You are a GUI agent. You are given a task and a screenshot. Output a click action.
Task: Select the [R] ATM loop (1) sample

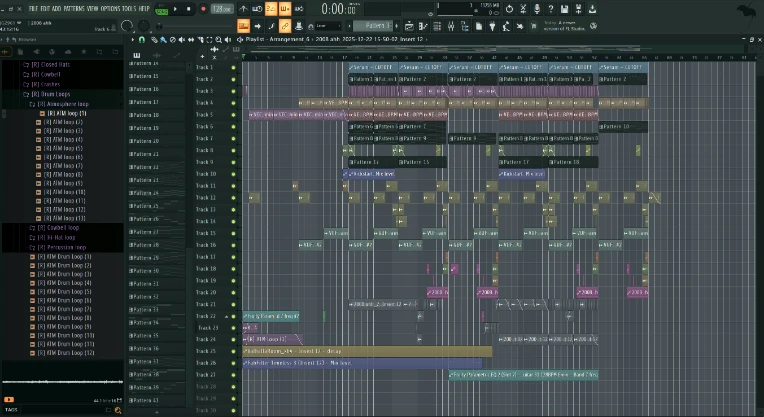click(x=66, y=113)
